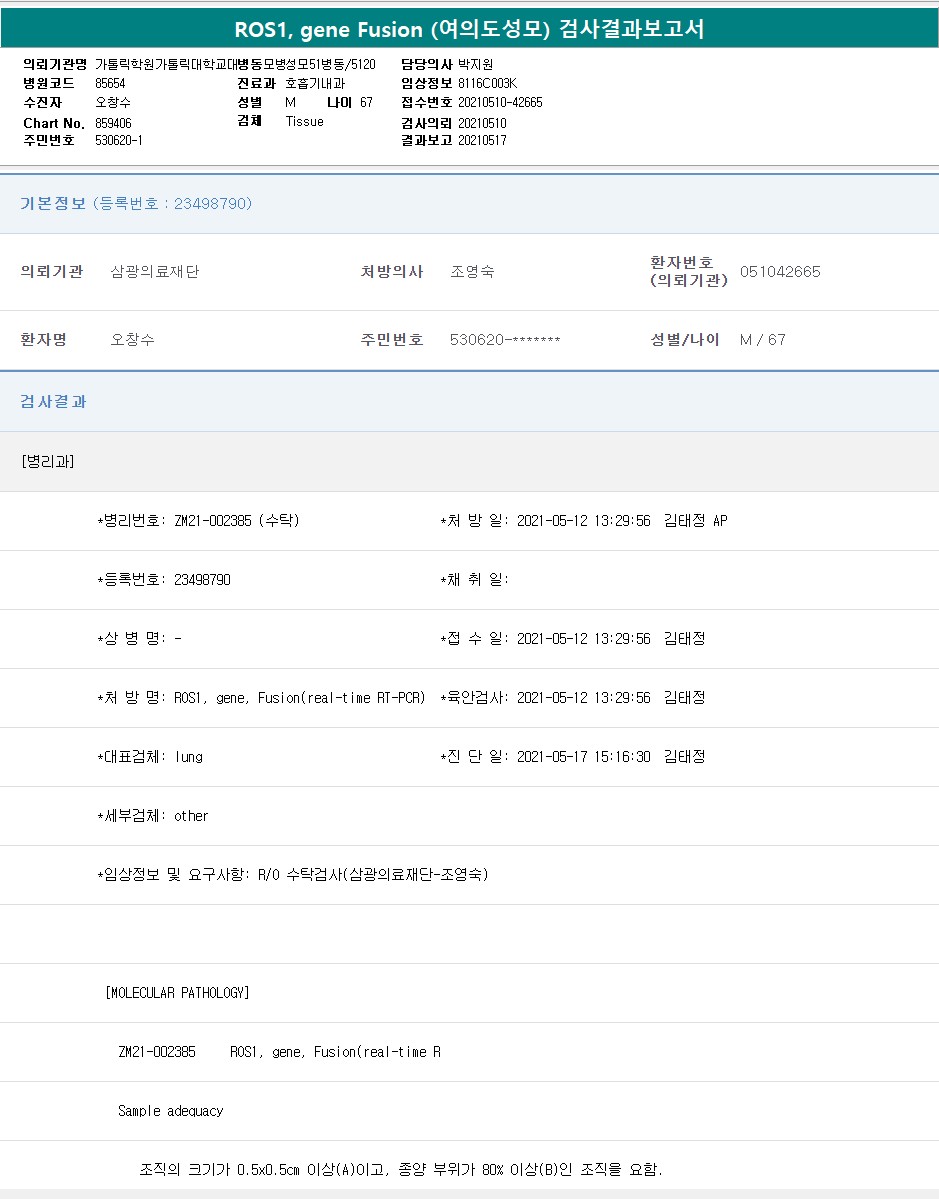Click the [병리과] section row

[48, 461]
